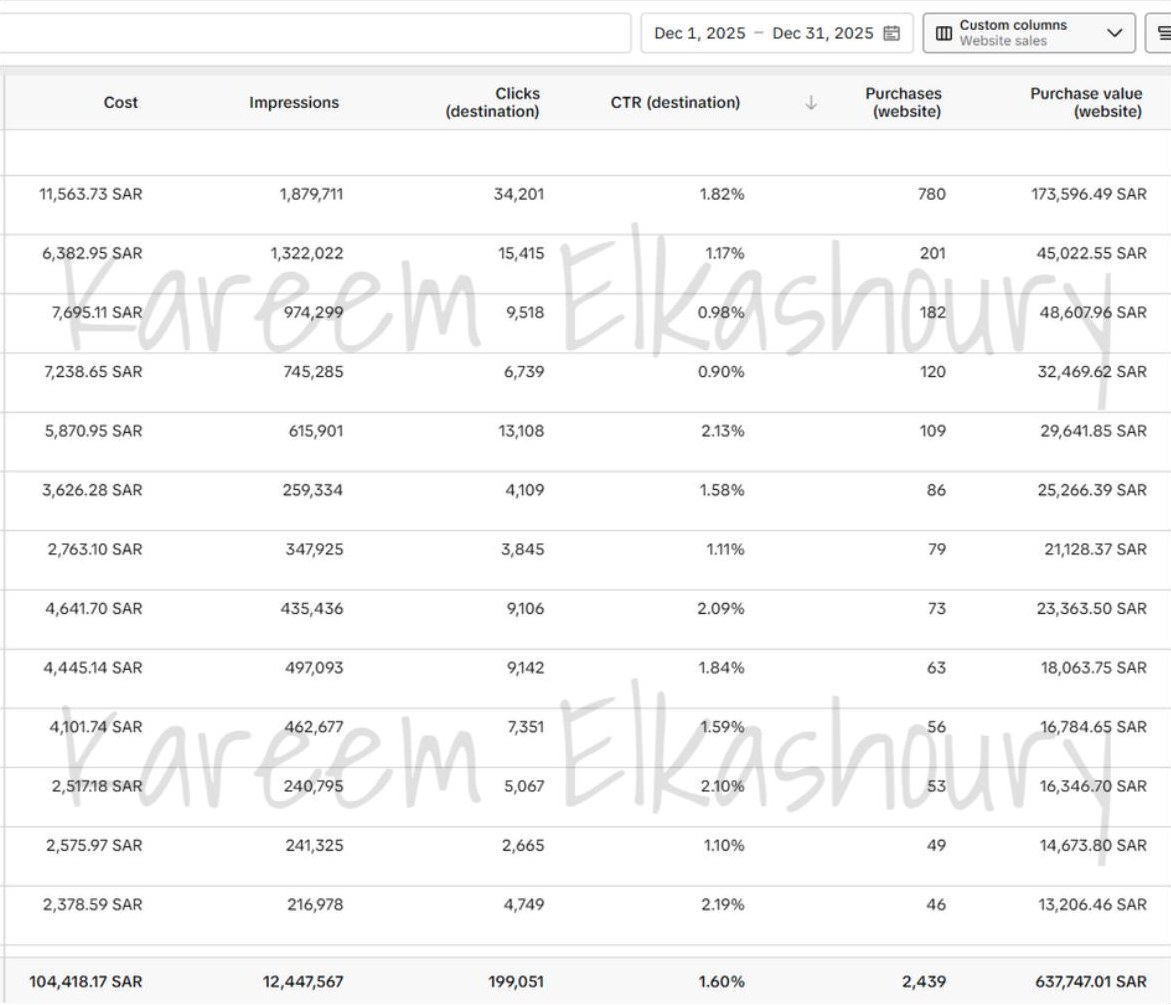Click total purchase value 637,747.01 SAR
1171x1005 pixels.
pyautogui.click(x=1091, y=981)
